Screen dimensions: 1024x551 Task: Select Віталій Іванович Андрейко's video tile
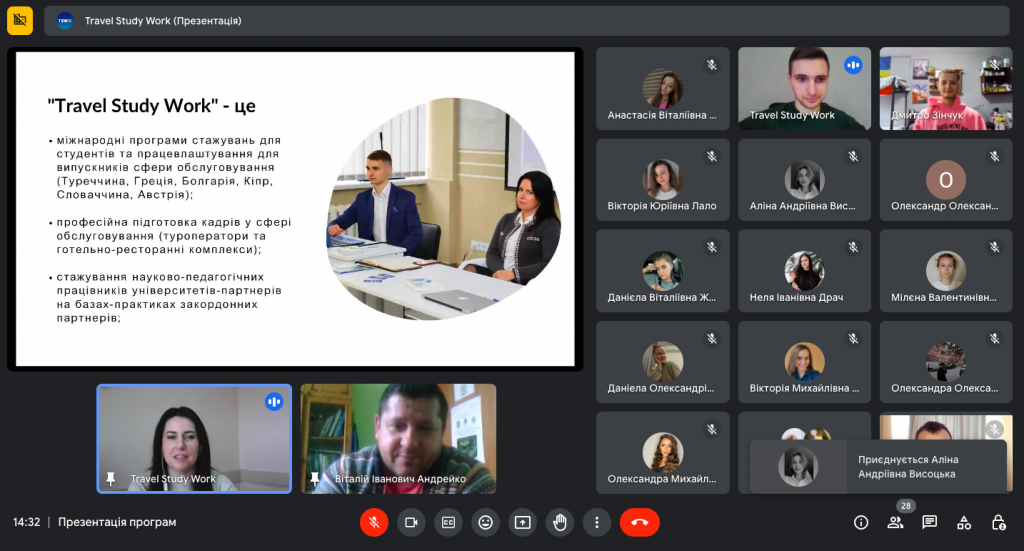point(398,438)
